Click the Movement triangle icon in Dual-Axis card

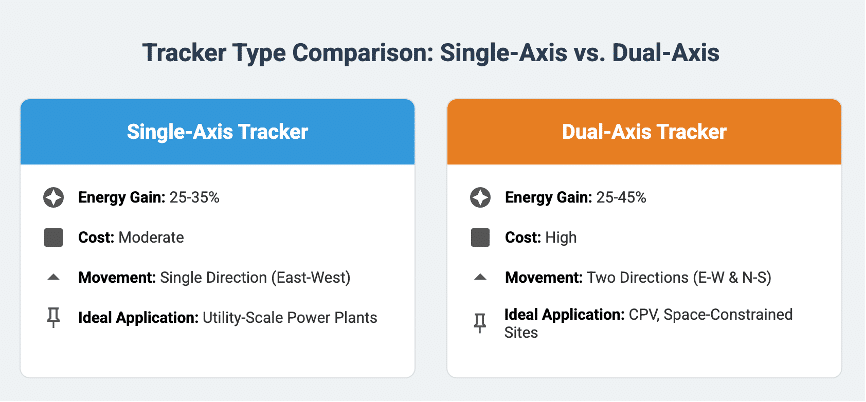coord(480,277)
